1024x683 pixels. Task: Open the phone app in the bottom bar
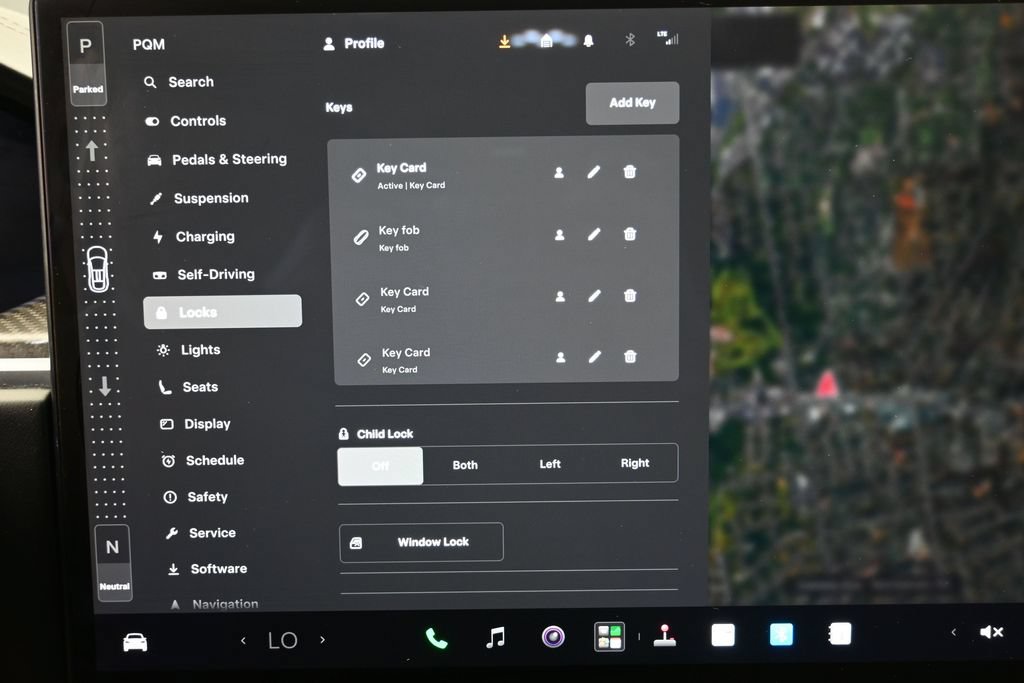coord(436,637)
